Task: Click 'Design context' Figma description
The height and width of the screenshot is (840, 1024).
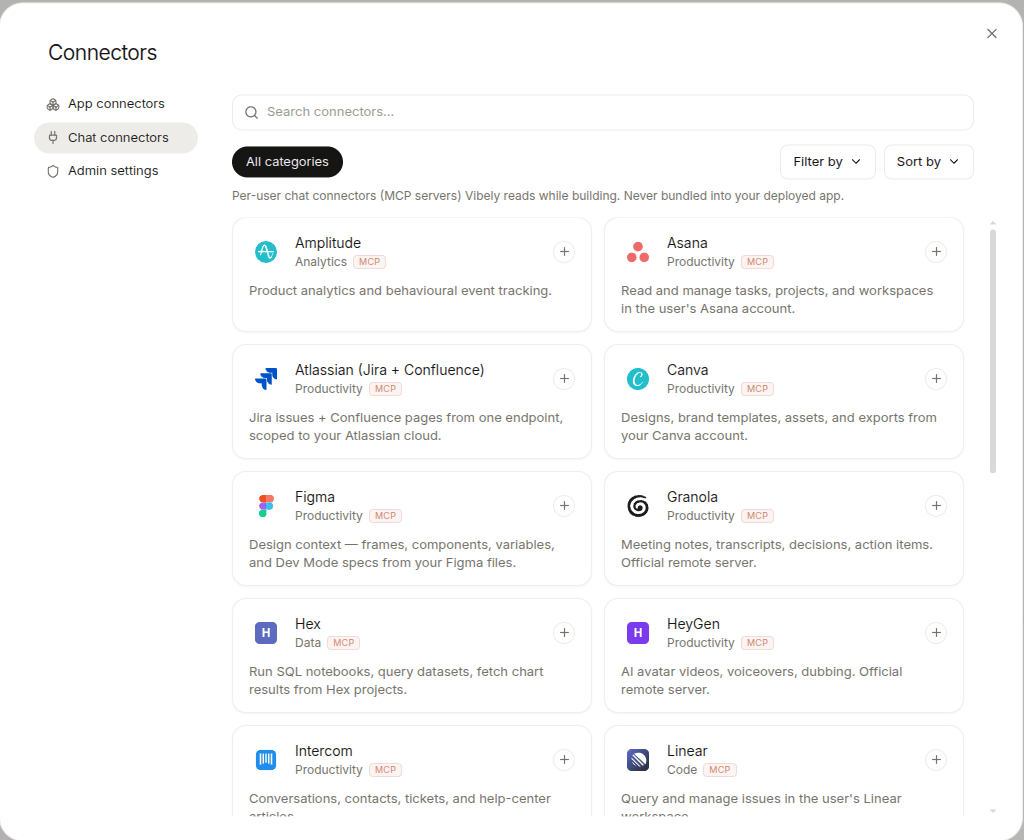Action: pyautogui.click(x=402, y=554)
